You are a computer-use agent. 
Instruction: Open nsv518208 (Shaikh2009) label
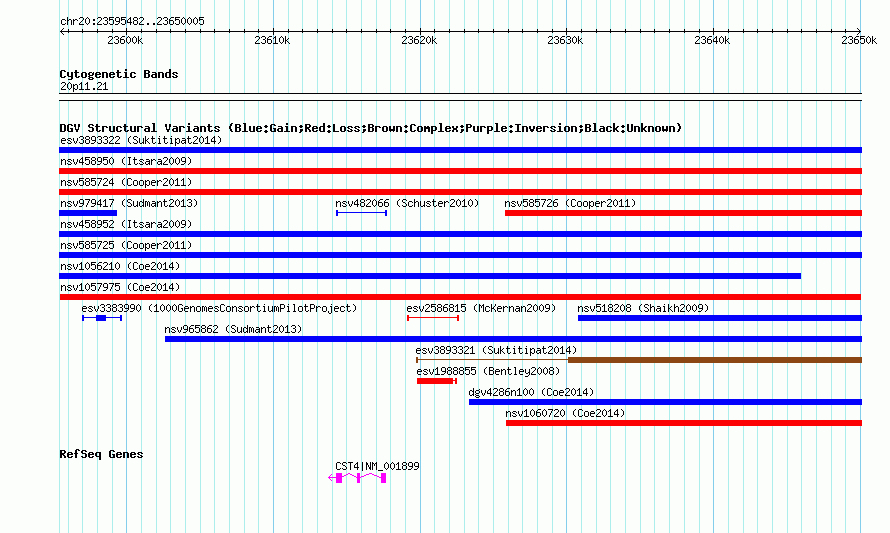coord(643,308)
